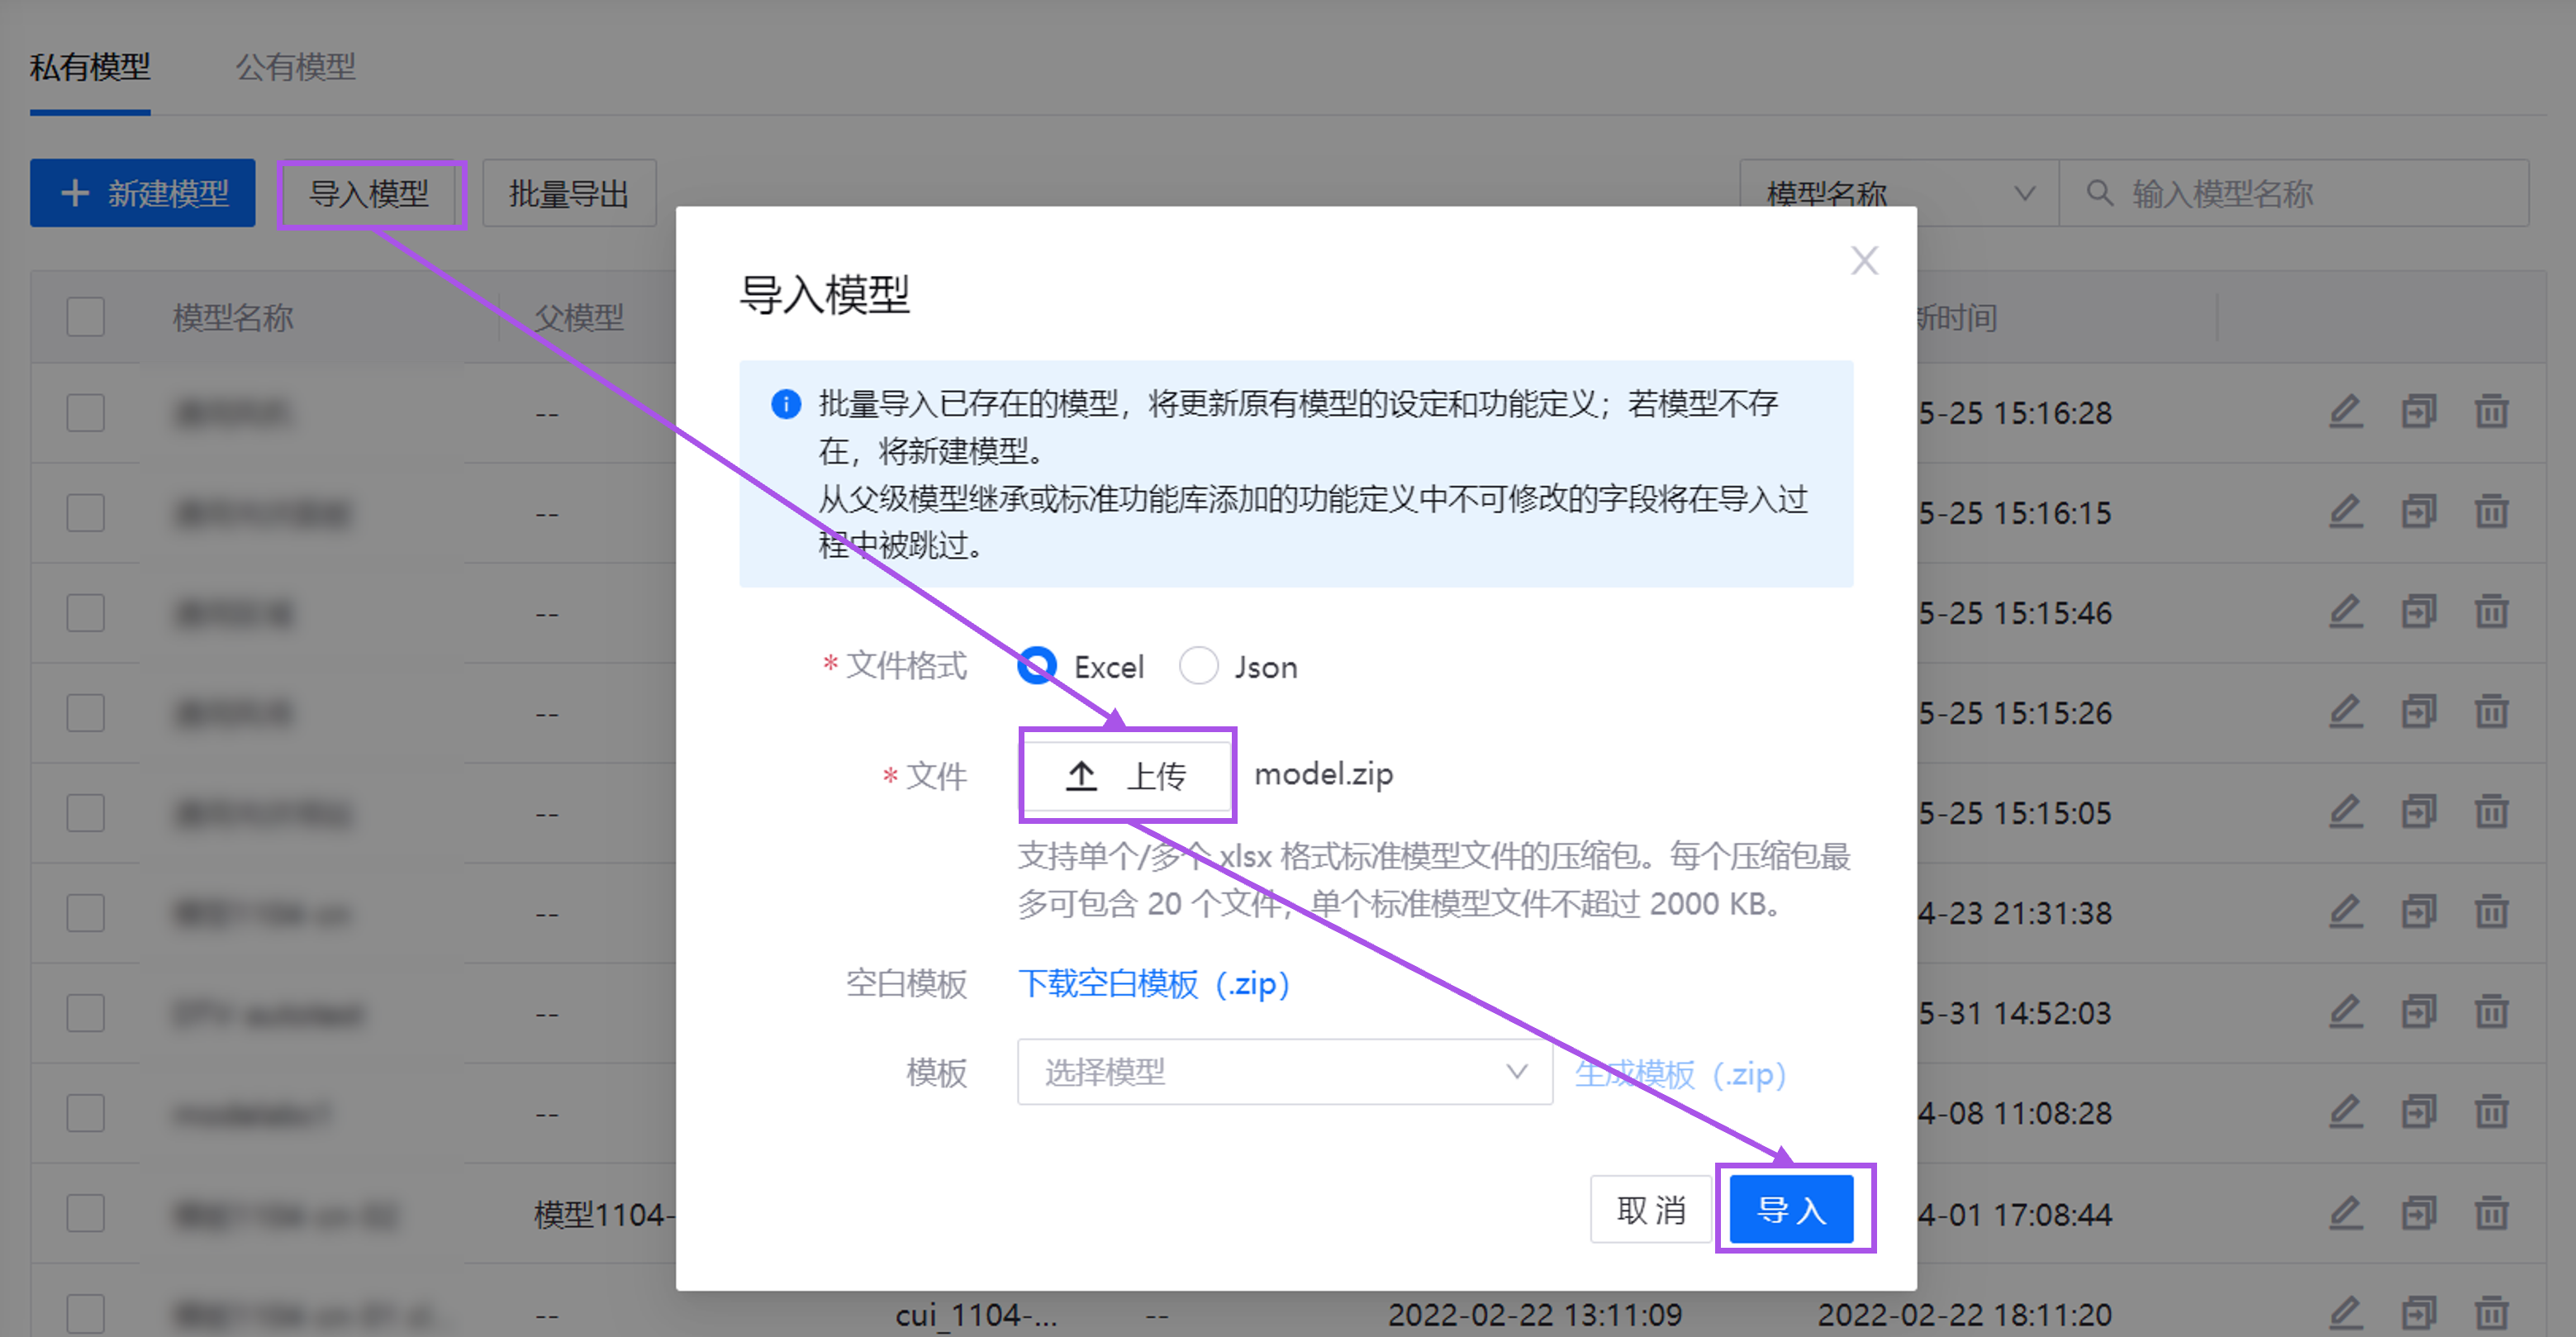Click the search magnifier icon
This screenshot has width=2576, height=1337.
[2100, 193]
